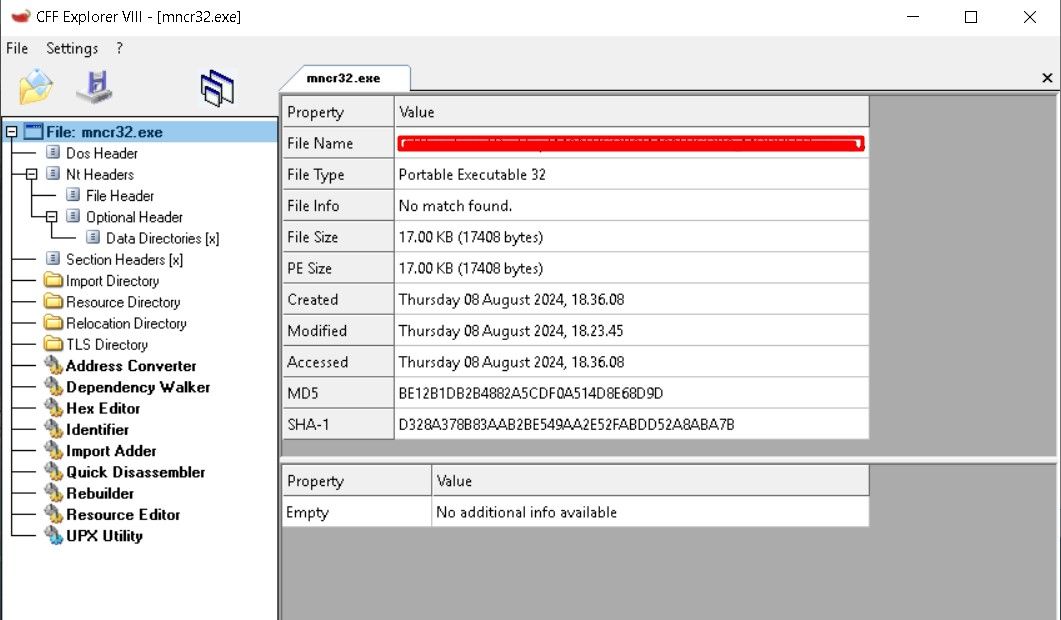Open Import Directory folder item
Viewport: 1061px width, 620px height.
112,281
